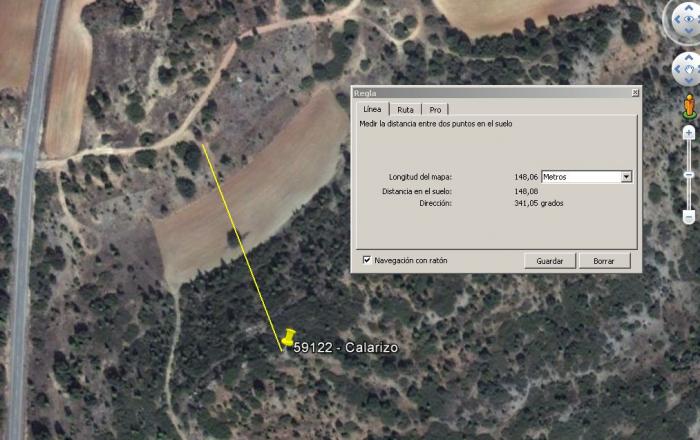Click the Borrar button
Image resolution: width=700 pixels, height=440 pixels.
pyautogui.click(x=604, y=261)
